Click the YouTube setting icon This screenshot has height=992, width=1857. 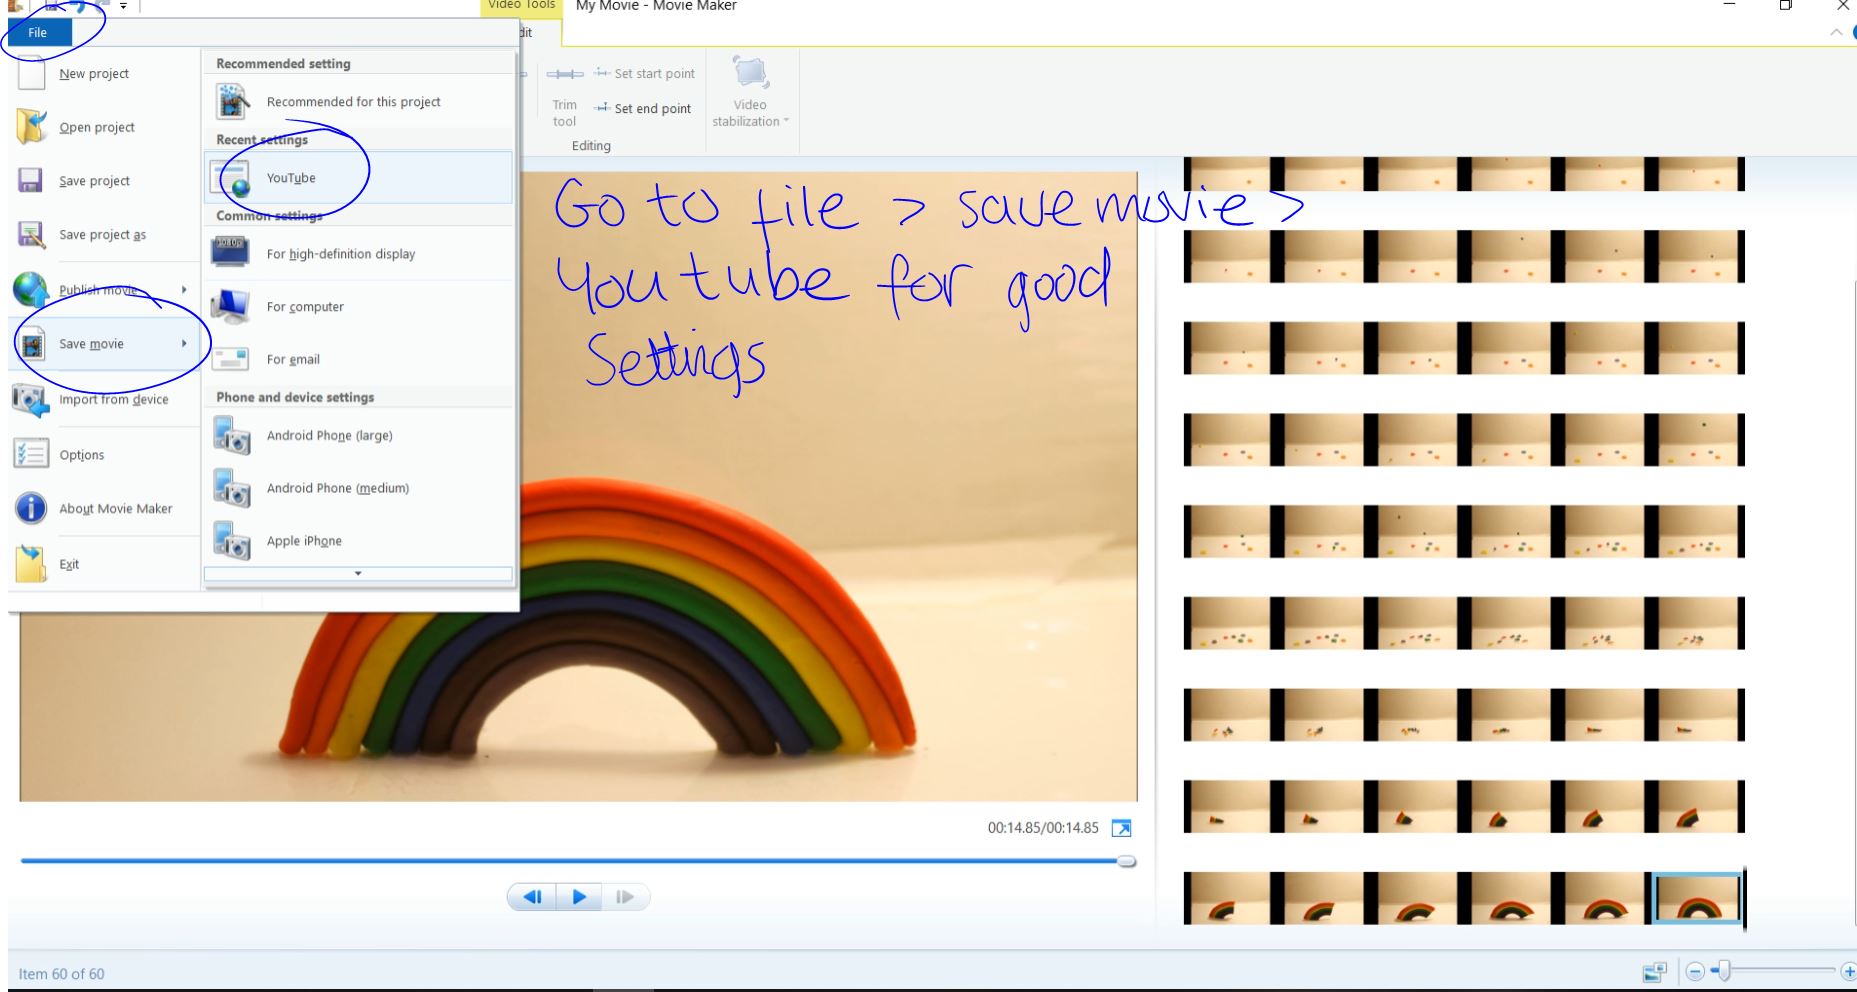click(231, 178)
